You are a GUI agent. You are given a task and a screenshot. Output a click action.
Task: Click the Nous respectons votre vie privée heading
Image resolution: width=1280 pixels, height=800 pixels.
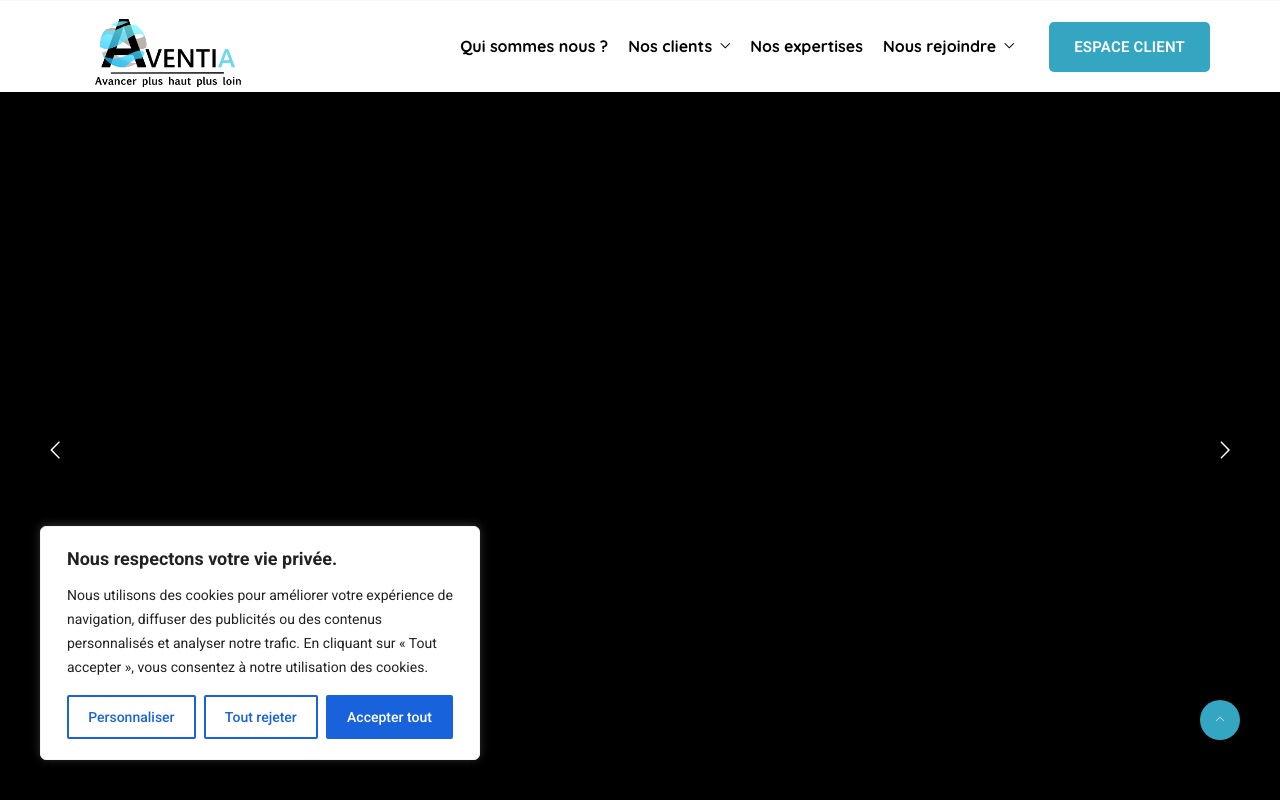pyautogui.click(x=202, y=559)
